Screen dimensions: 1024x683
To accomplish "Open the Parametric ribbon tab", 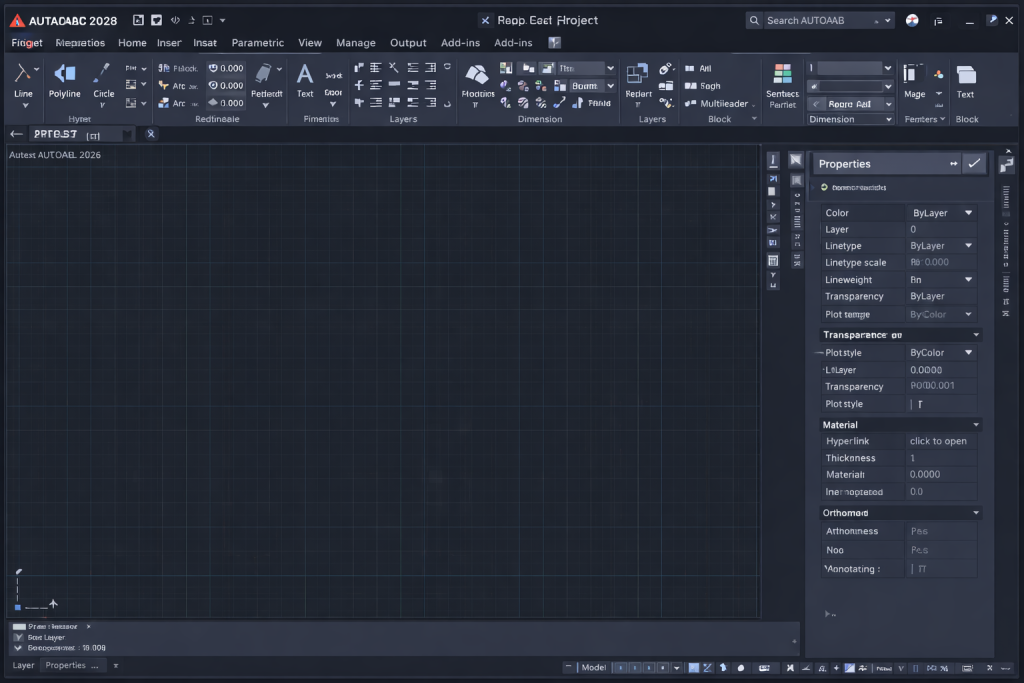I will click(x=257, y=43).
